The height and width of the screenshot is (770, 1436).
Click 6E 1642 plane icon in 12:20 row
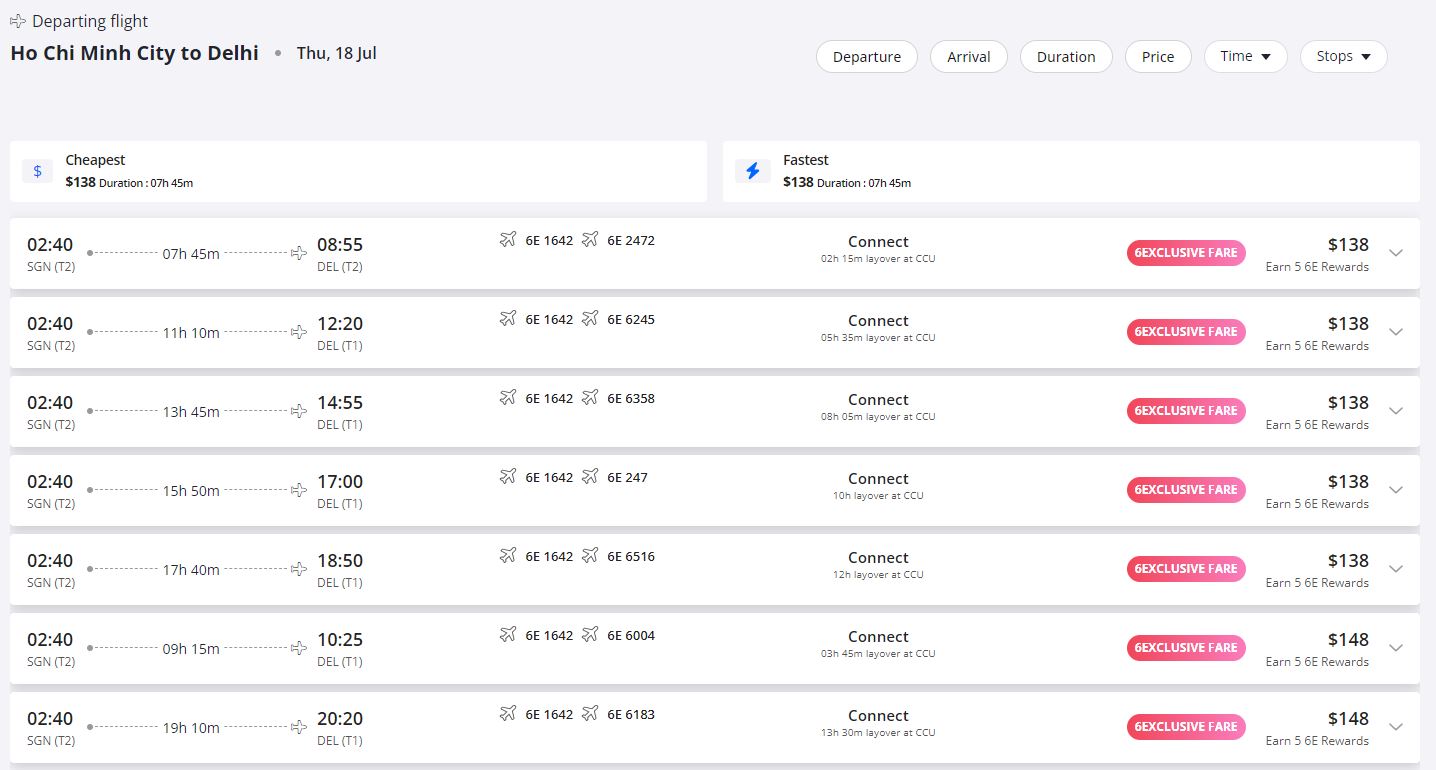(508, 318)
